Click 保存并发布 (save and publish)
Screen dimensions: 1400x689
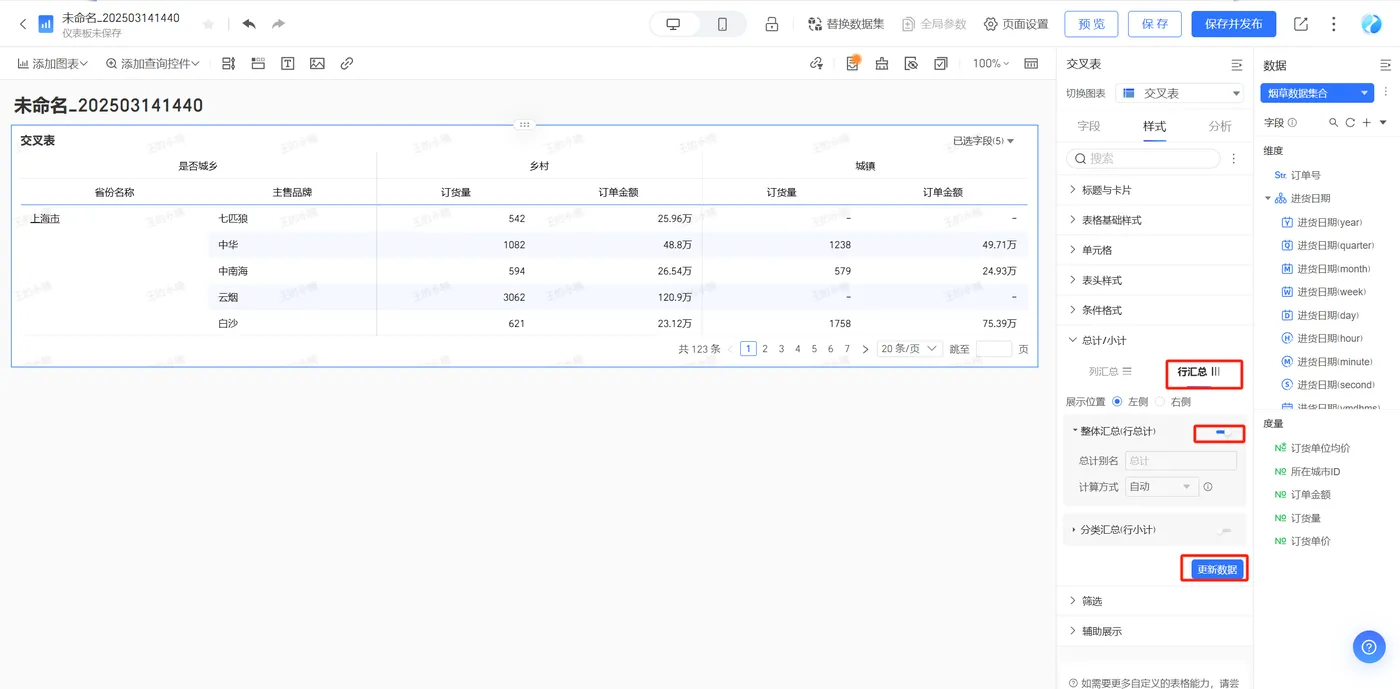[x=1233, y=24]
